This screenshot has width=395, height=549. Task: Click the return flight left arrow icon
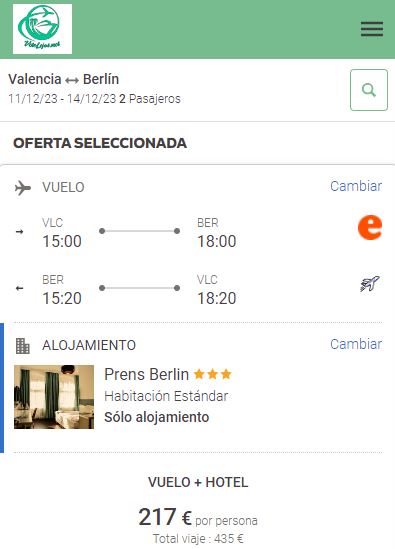(20, 289)
